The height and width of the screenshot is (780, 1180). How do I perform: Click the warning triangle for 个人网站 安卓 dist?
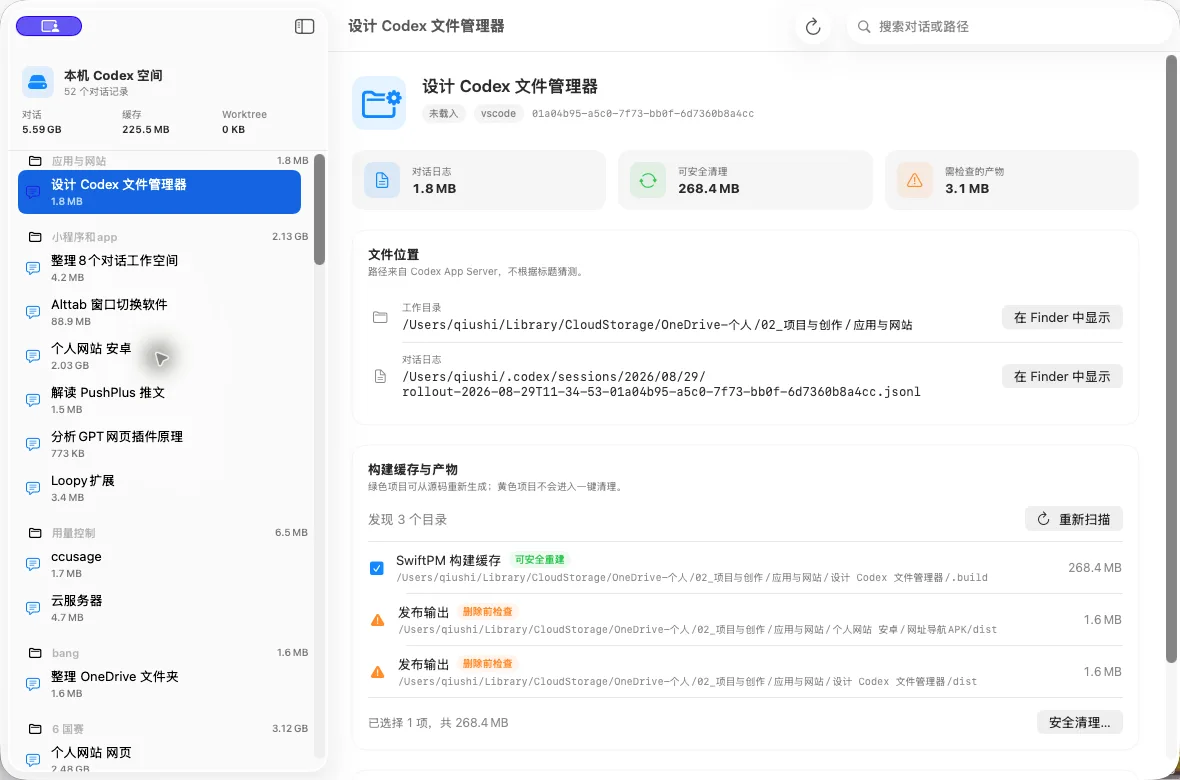(x=378, y=620)
